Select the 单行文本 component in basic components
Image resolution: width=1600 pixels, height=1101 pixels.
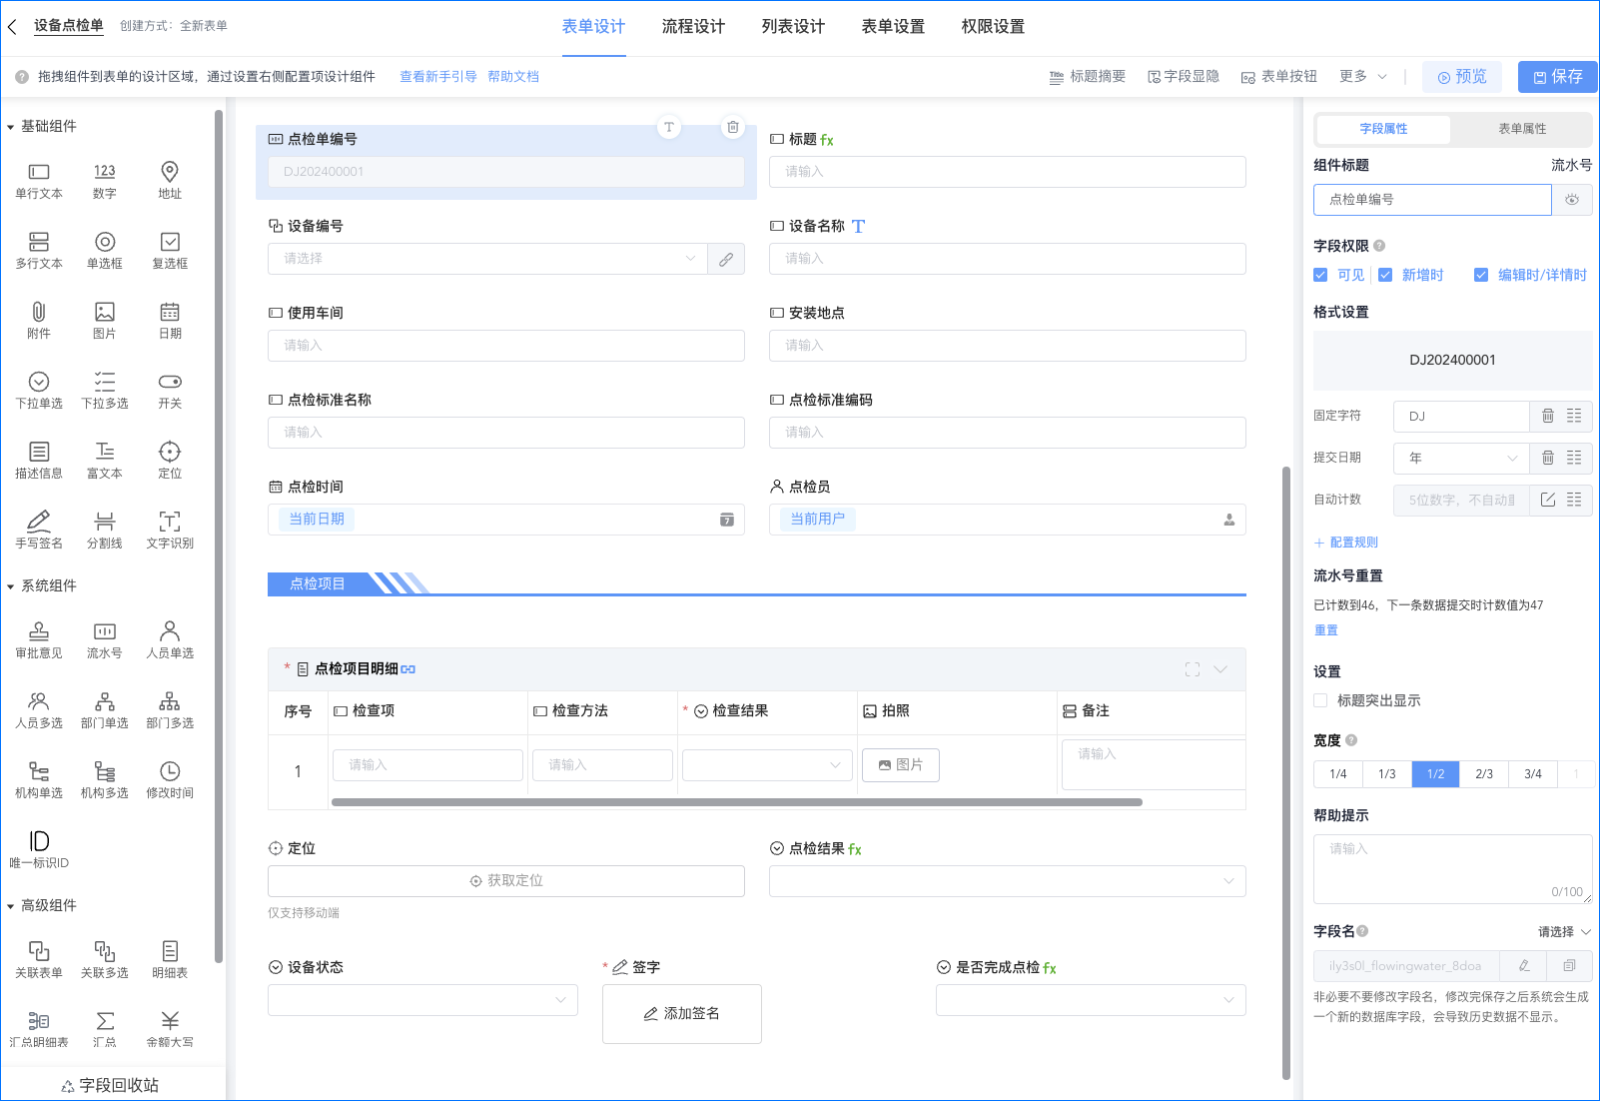pyautogui.click(x=38, y=180)
